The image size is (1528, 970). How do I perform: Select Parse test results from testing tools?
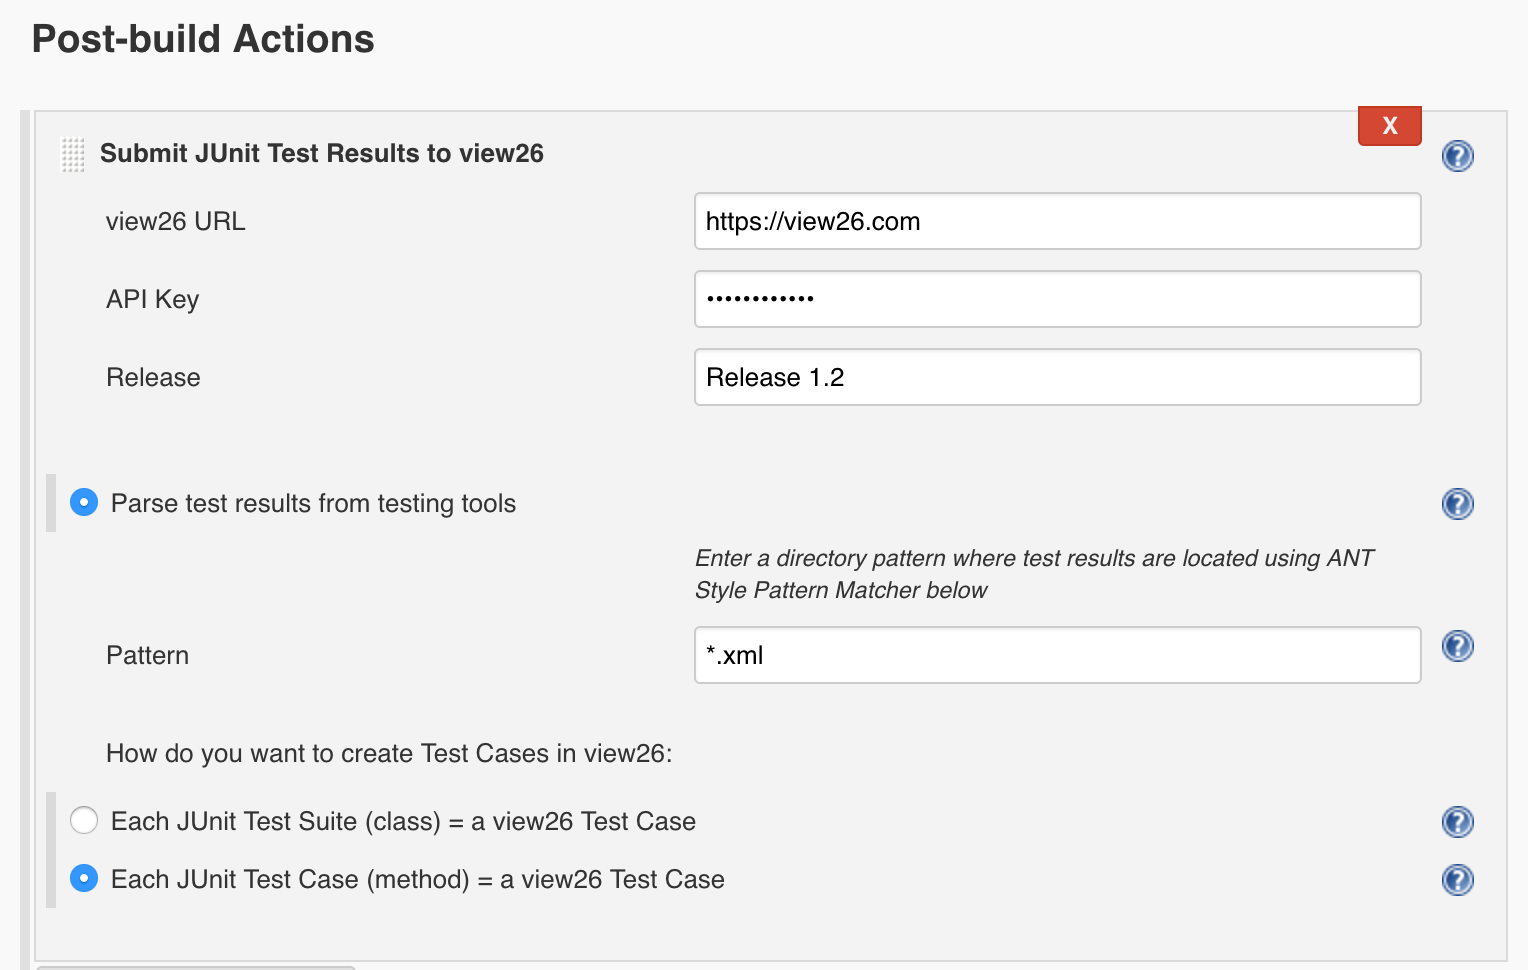[84, 502]
